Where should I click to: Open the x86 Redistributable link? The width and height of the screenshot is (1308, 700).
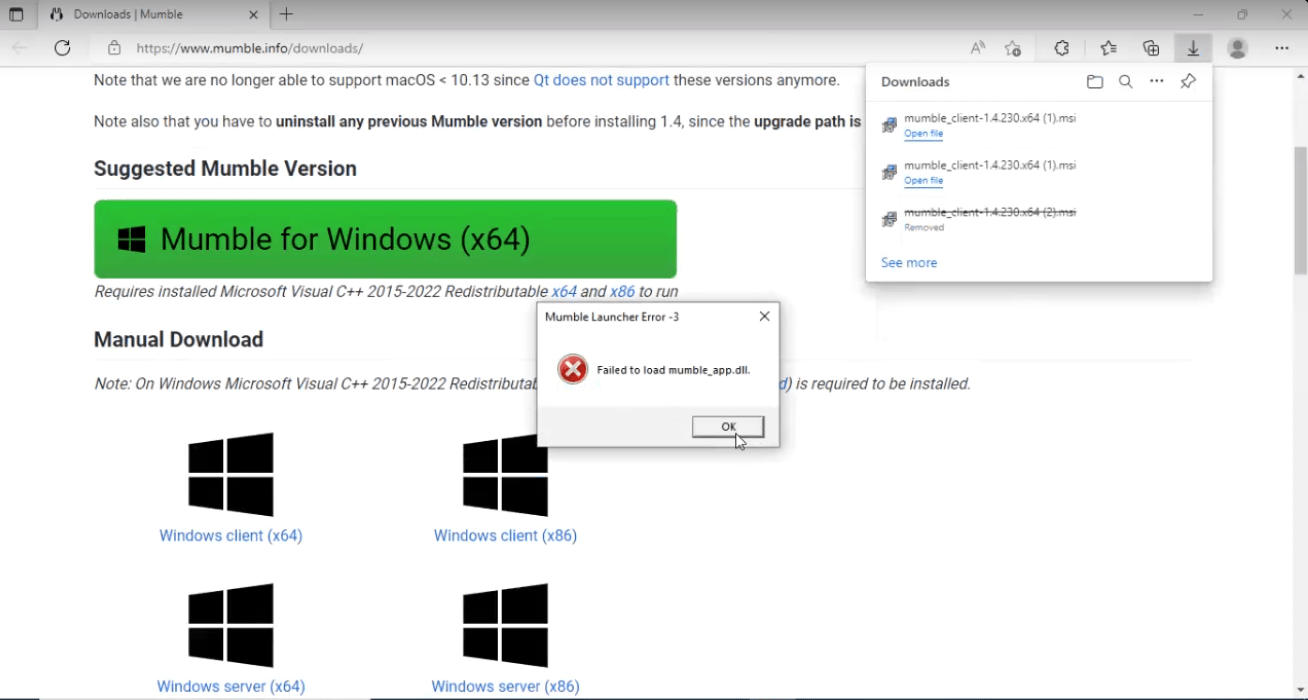pos(622,292)
